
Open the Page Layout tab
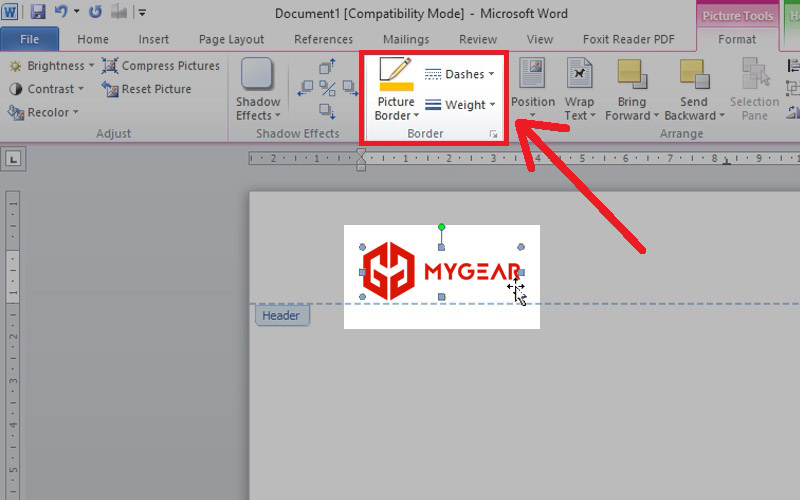pyautogui.click(x=231, y=40)
